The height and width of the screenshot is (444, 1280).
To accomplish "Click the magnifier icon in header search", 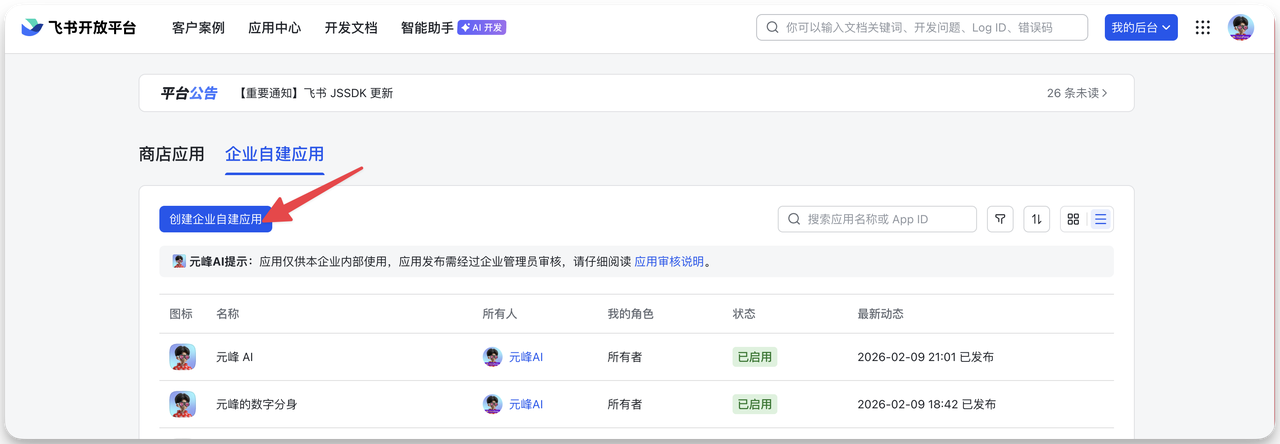I will pyautogui.click(x=773, y=28).
